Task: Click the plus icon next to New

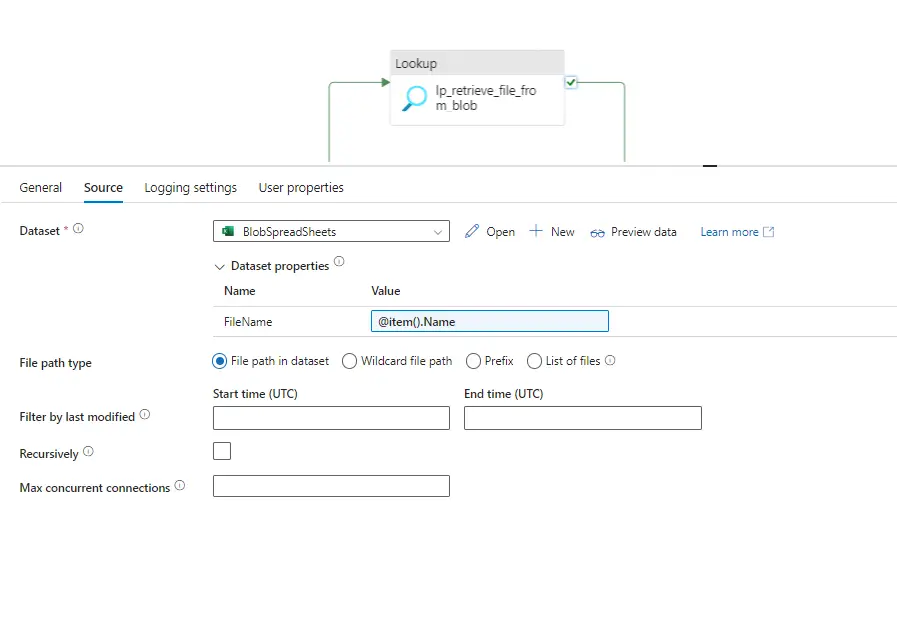Action: click(x=536, y=231)
